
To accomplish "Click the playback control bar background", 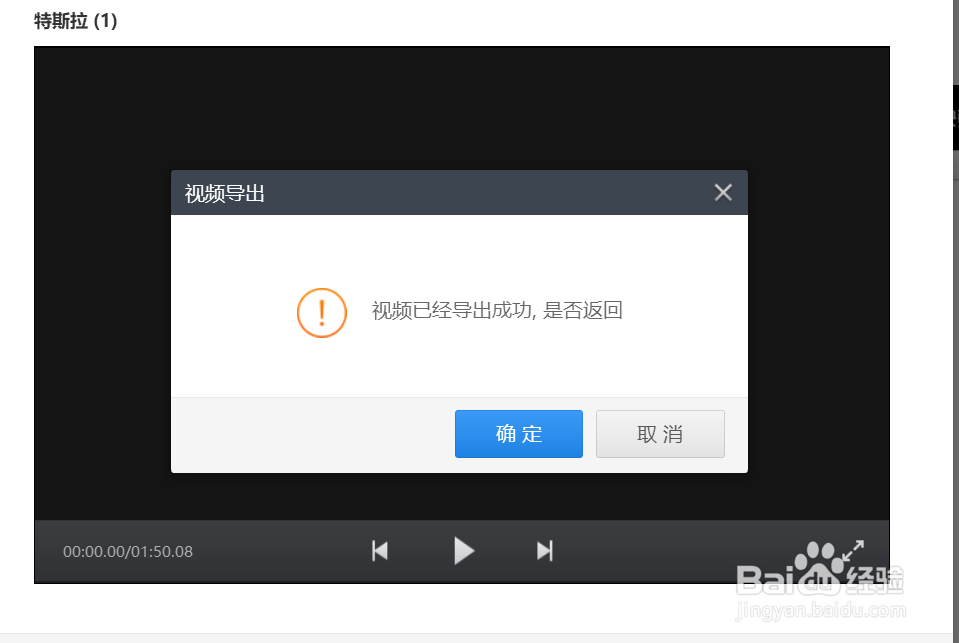I will tap(280, 550).
